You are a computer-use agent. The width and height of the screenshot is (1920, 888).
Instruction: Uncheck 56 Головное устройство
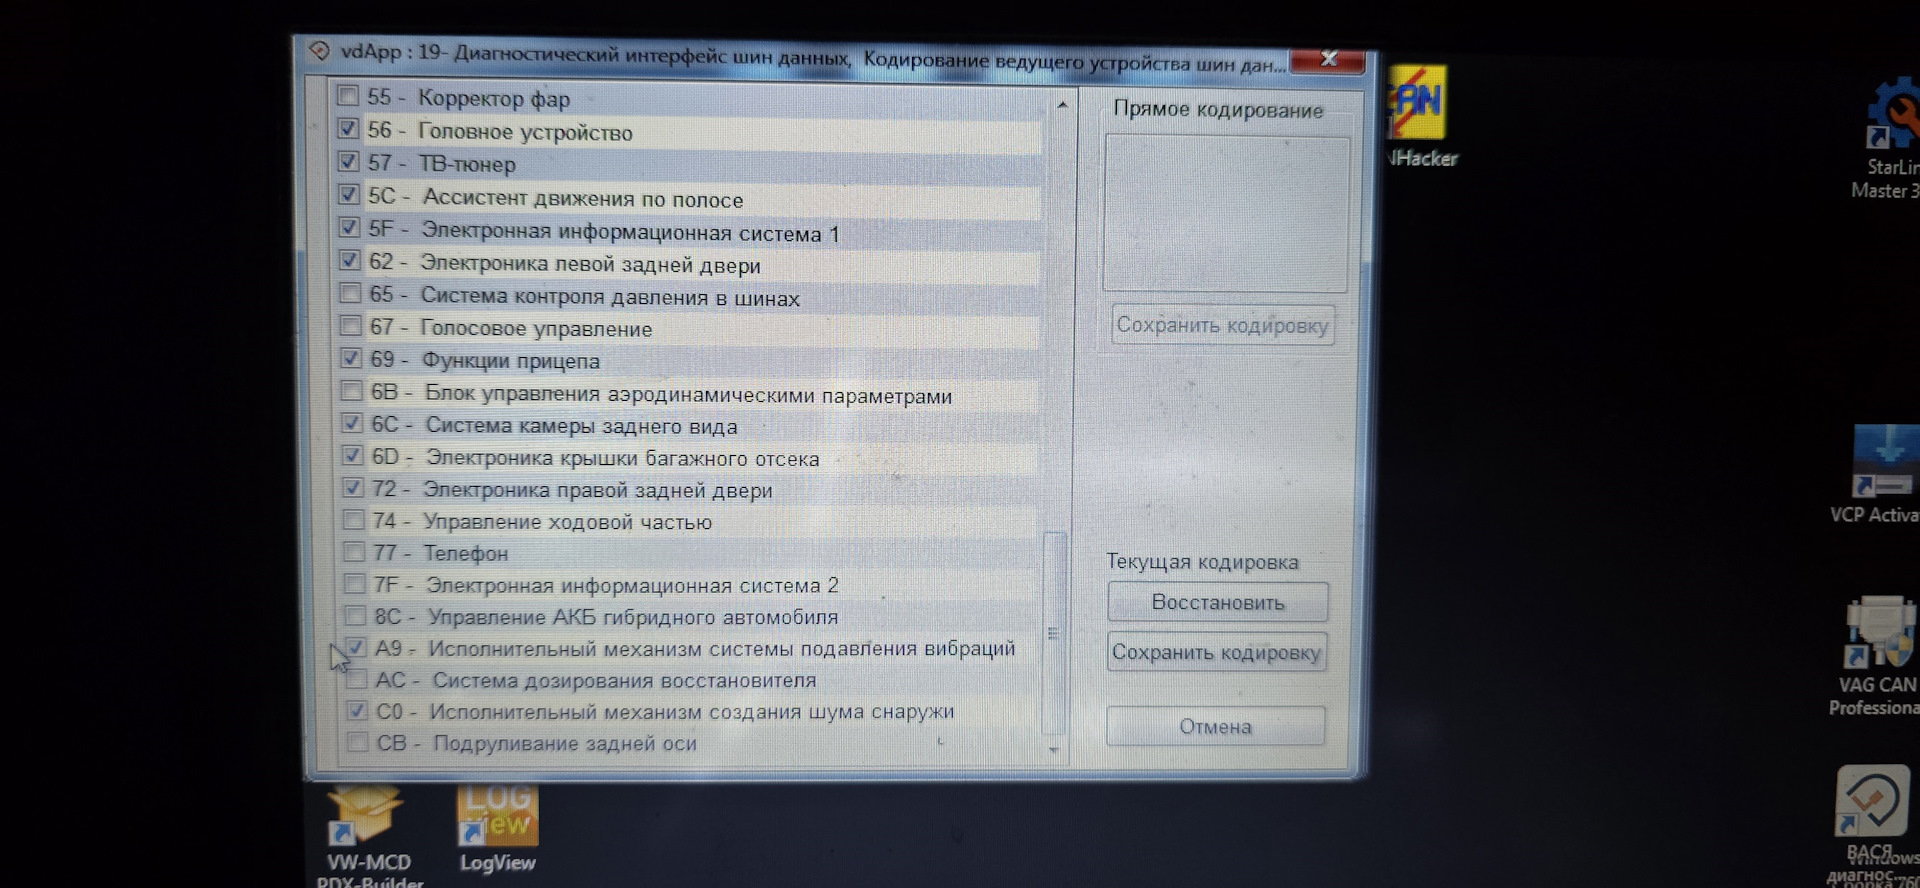point(348,129)
